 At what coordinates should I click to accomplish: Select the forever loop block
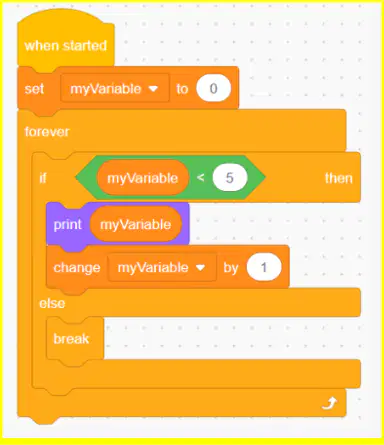click(x=182, y=131)
